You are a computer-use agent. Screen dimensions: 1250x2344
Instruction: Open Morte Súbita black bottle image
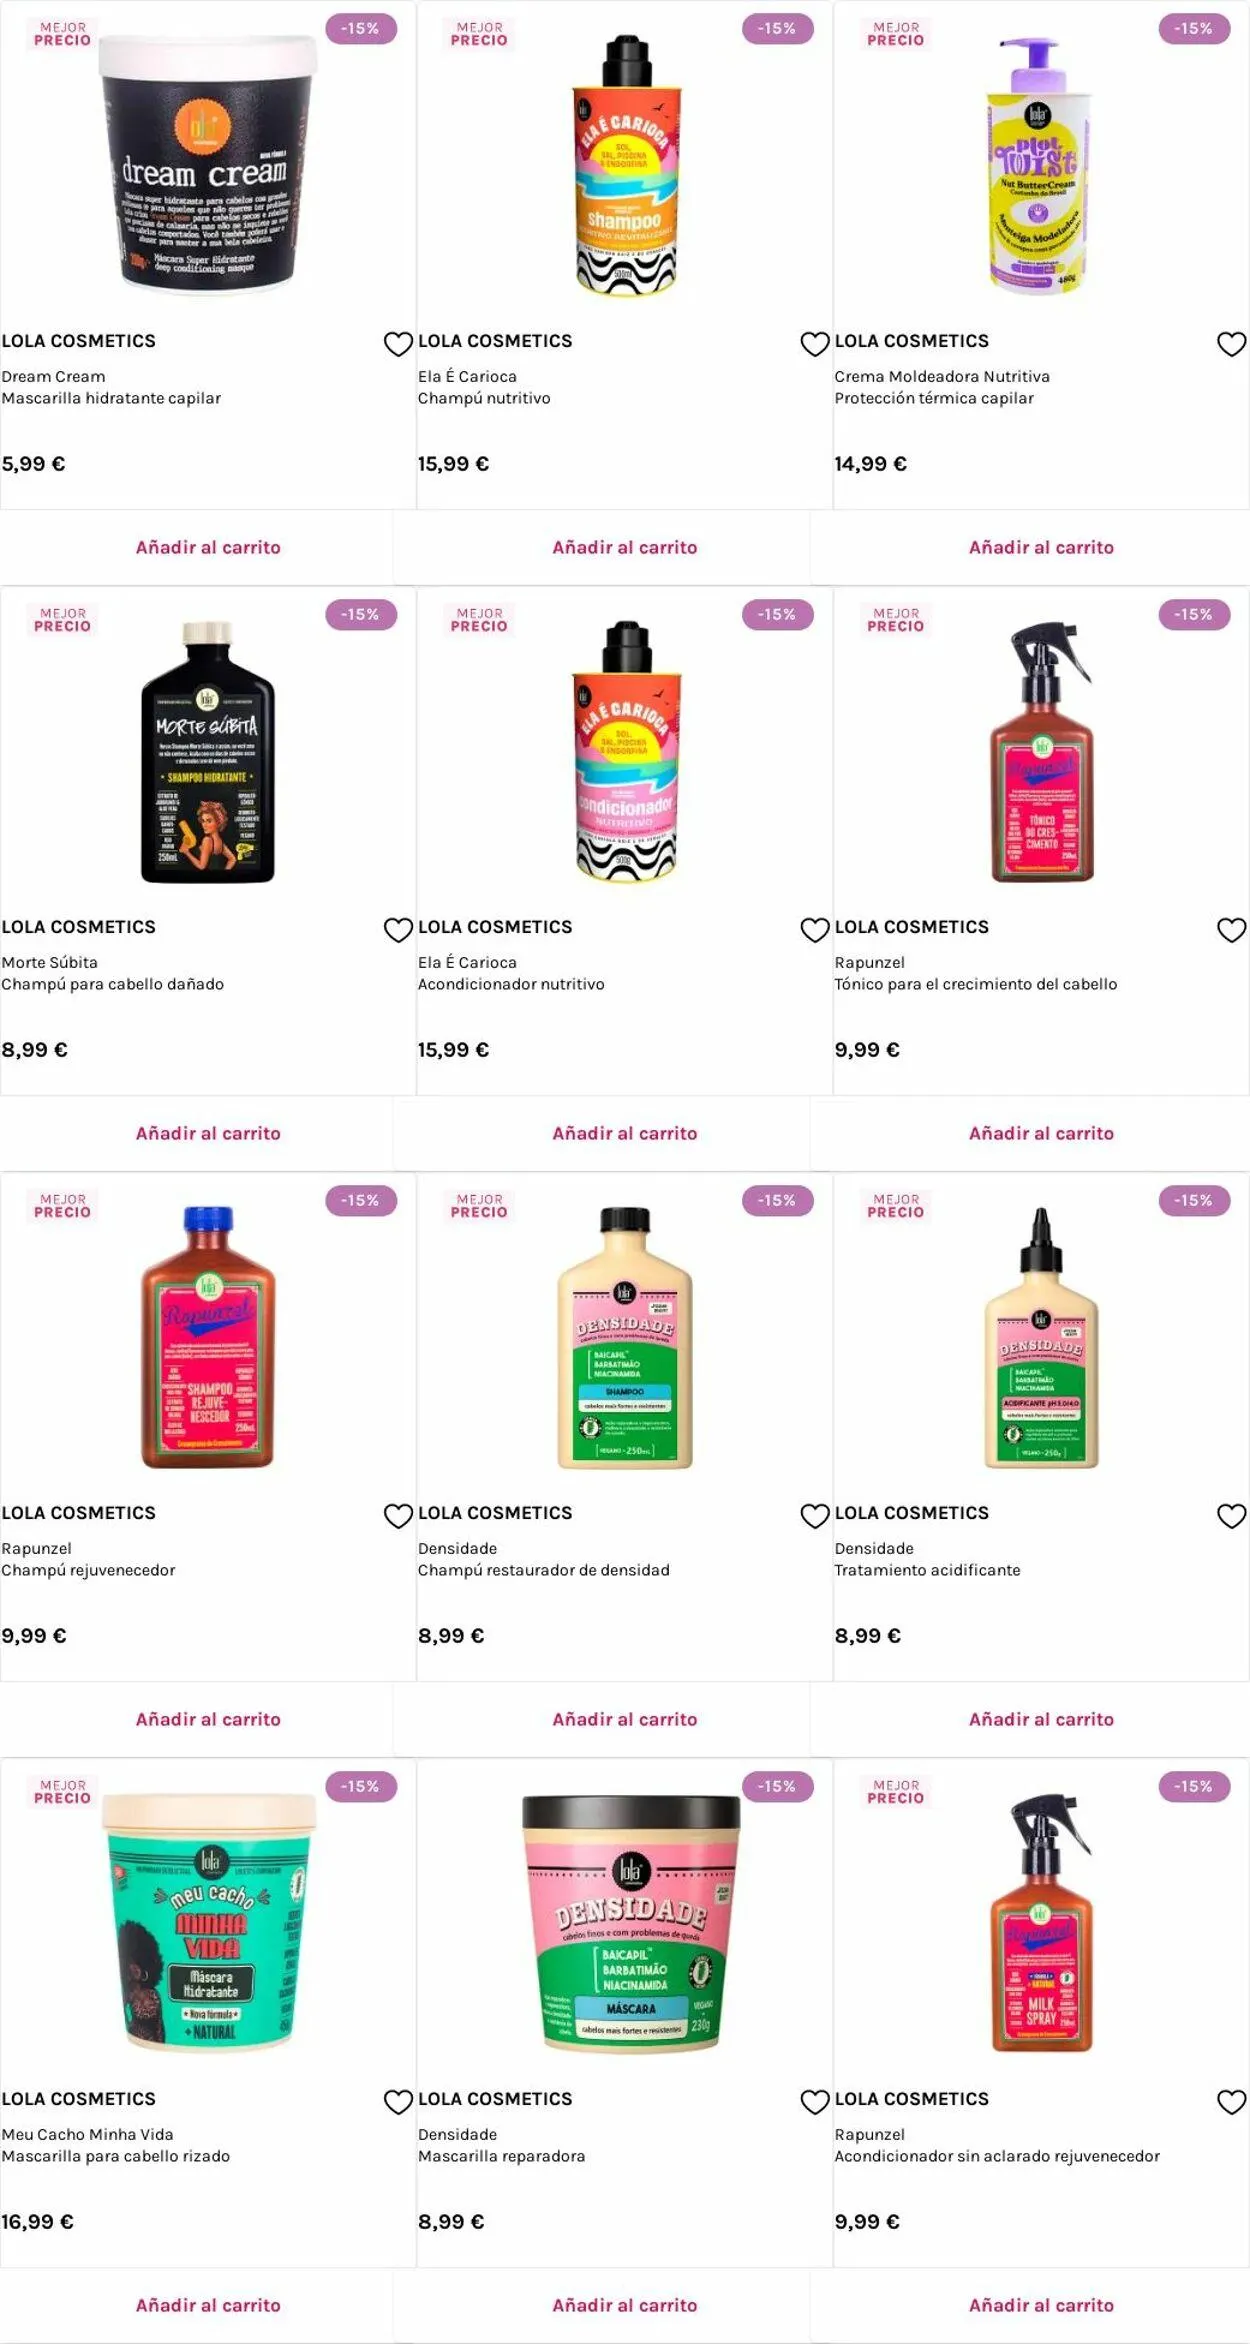point(208,752)
